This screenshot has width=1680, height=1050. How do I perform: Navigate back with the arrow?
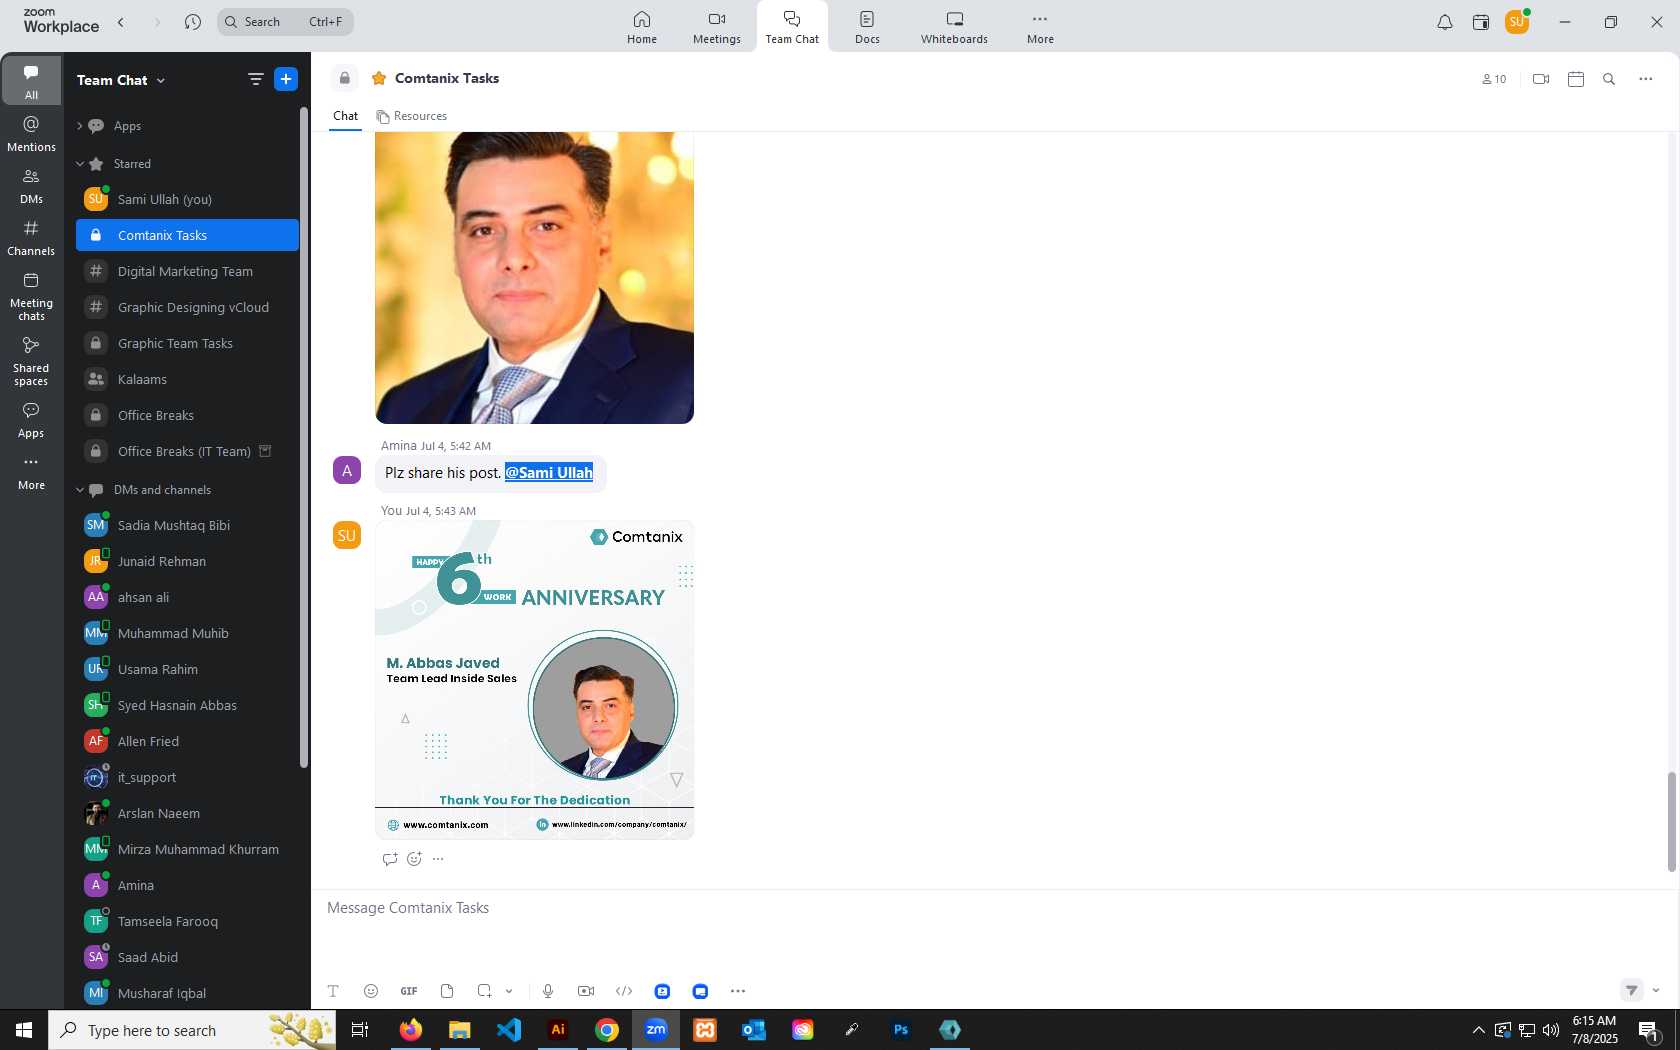[x=121, y=22]
